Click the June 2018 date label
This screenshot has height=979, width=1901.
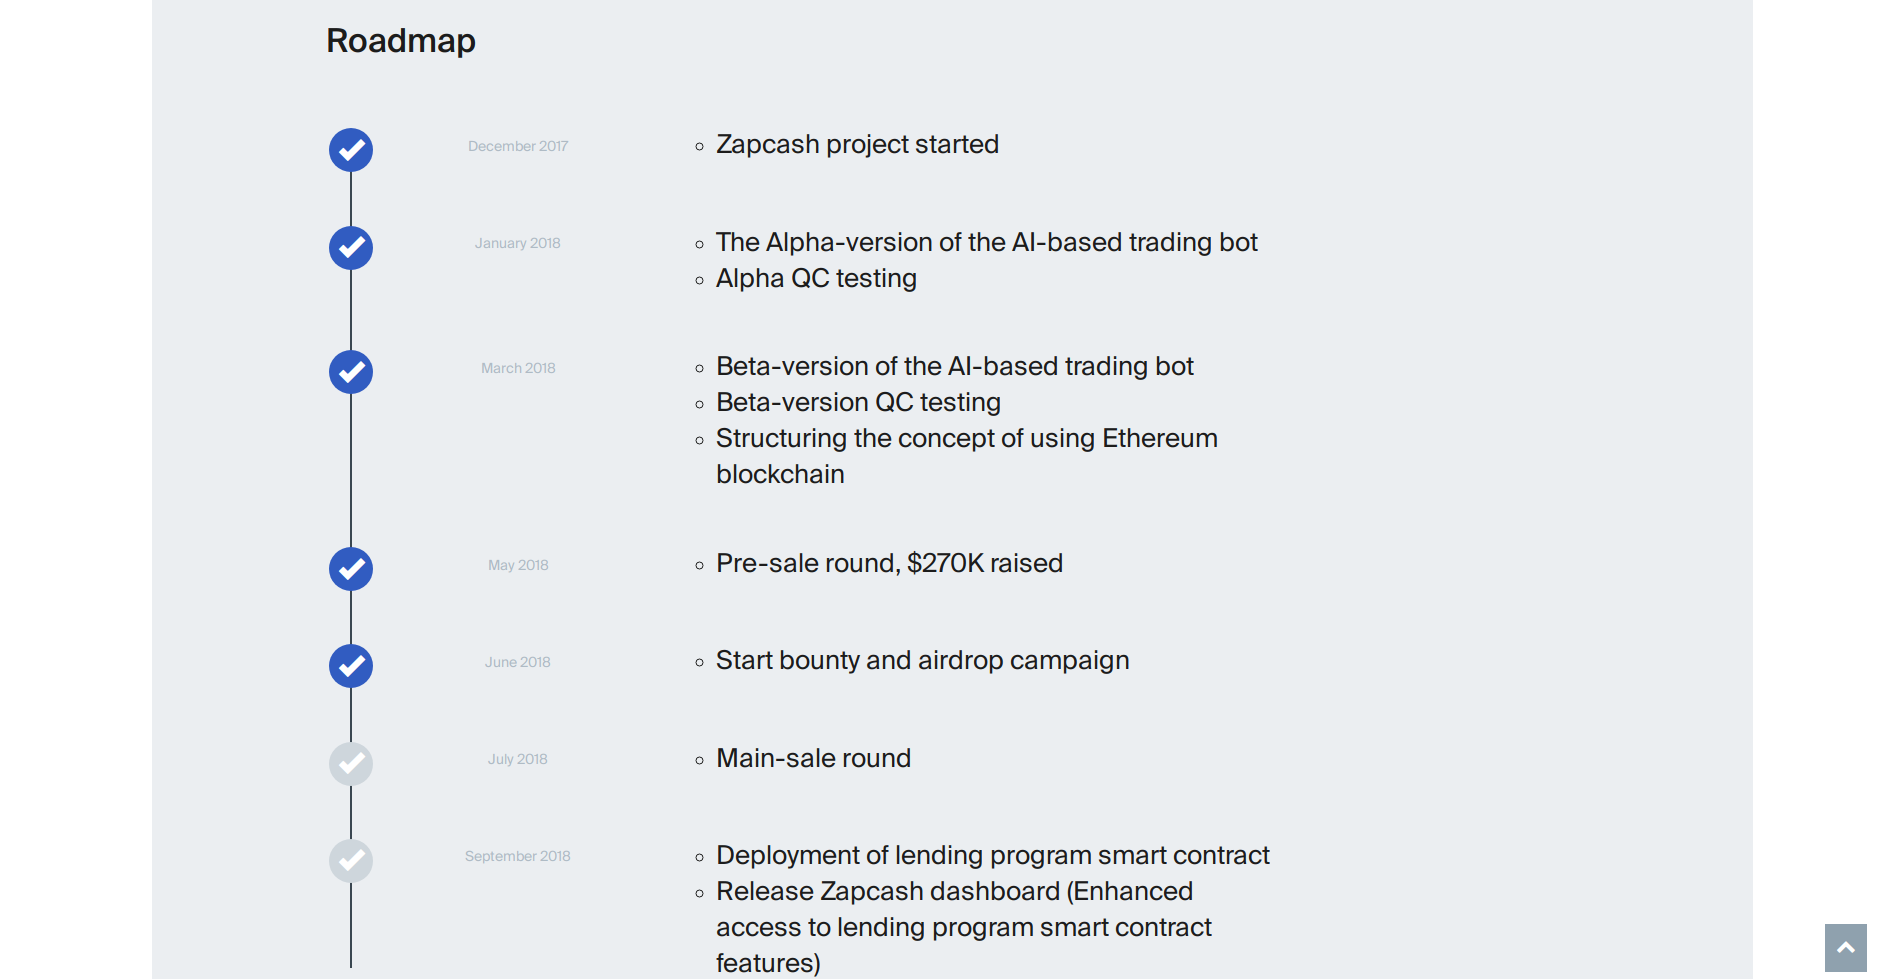tap(517, 662)
